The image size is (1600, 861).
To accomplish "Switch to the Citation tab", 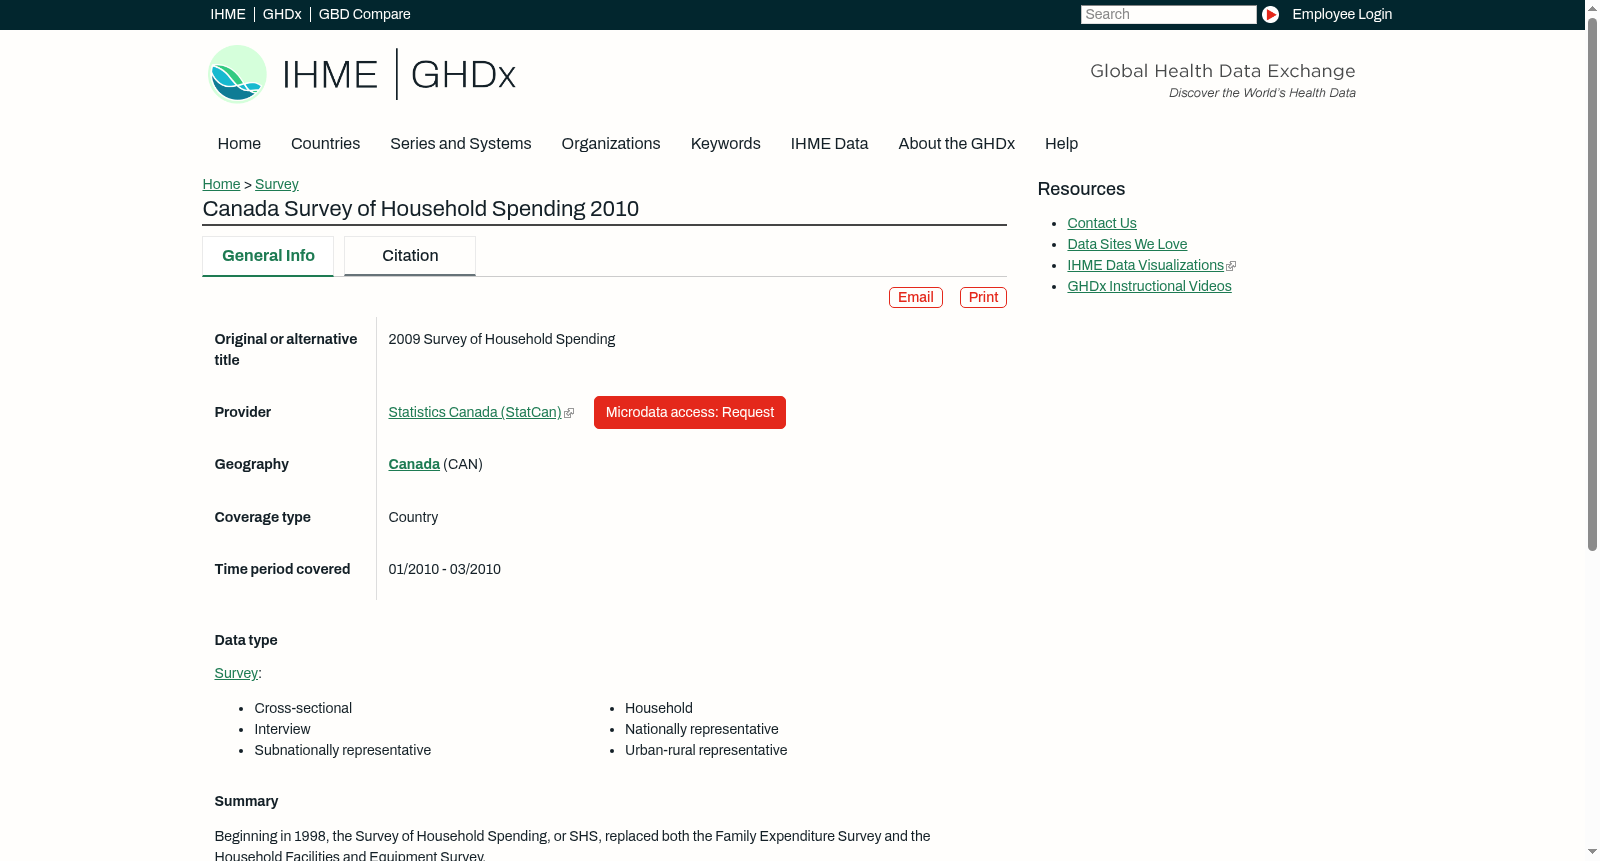I will (410, 256).
